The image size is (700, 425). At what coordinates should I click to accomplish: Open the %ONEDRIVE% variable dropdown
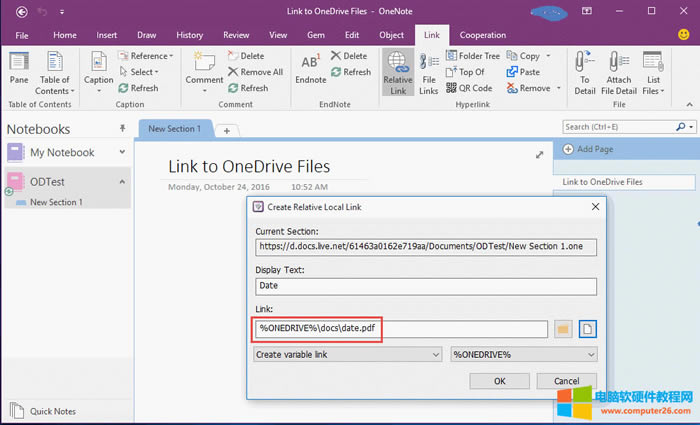click(x=524, y=354)
